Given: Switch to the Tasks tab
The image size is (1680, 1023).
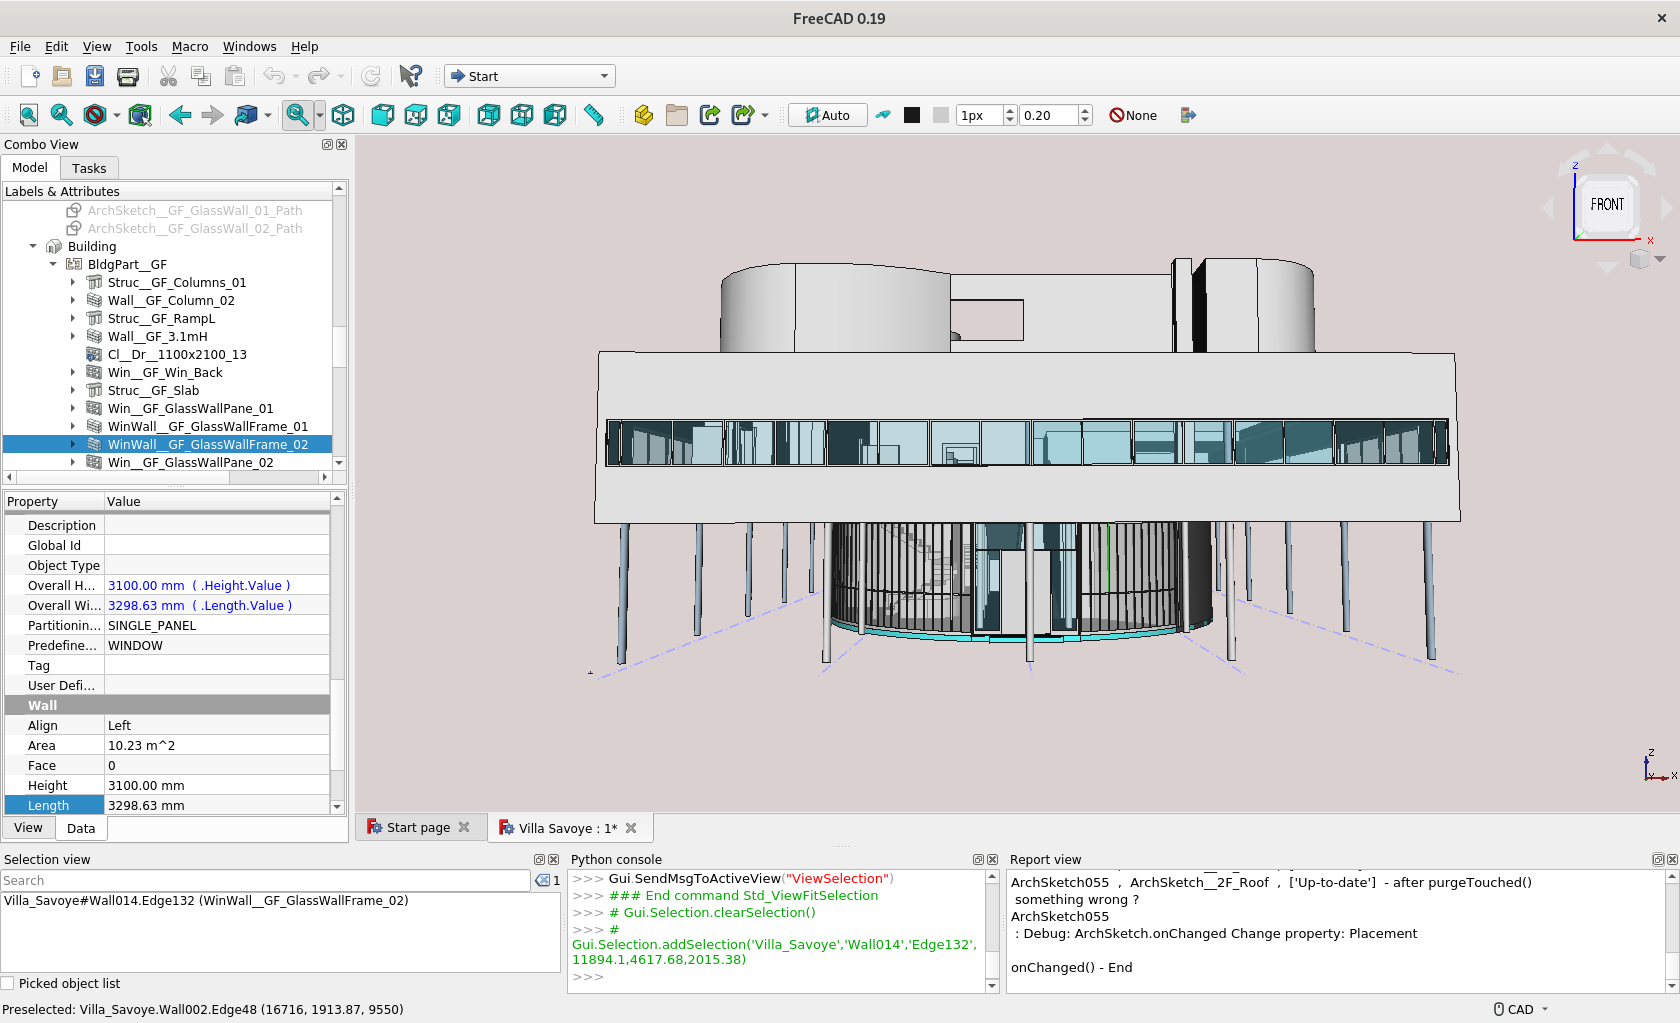Looking at the screenshot, I should click(x=89, y=168).
